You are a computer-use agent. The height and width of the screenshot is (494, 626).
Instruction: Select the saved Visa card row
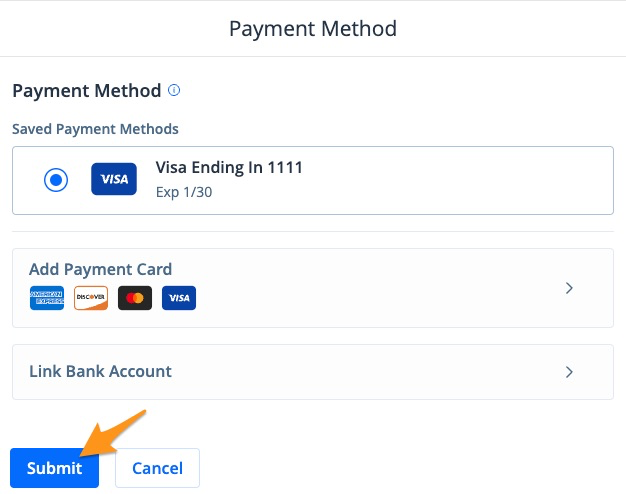coord(313,180)
